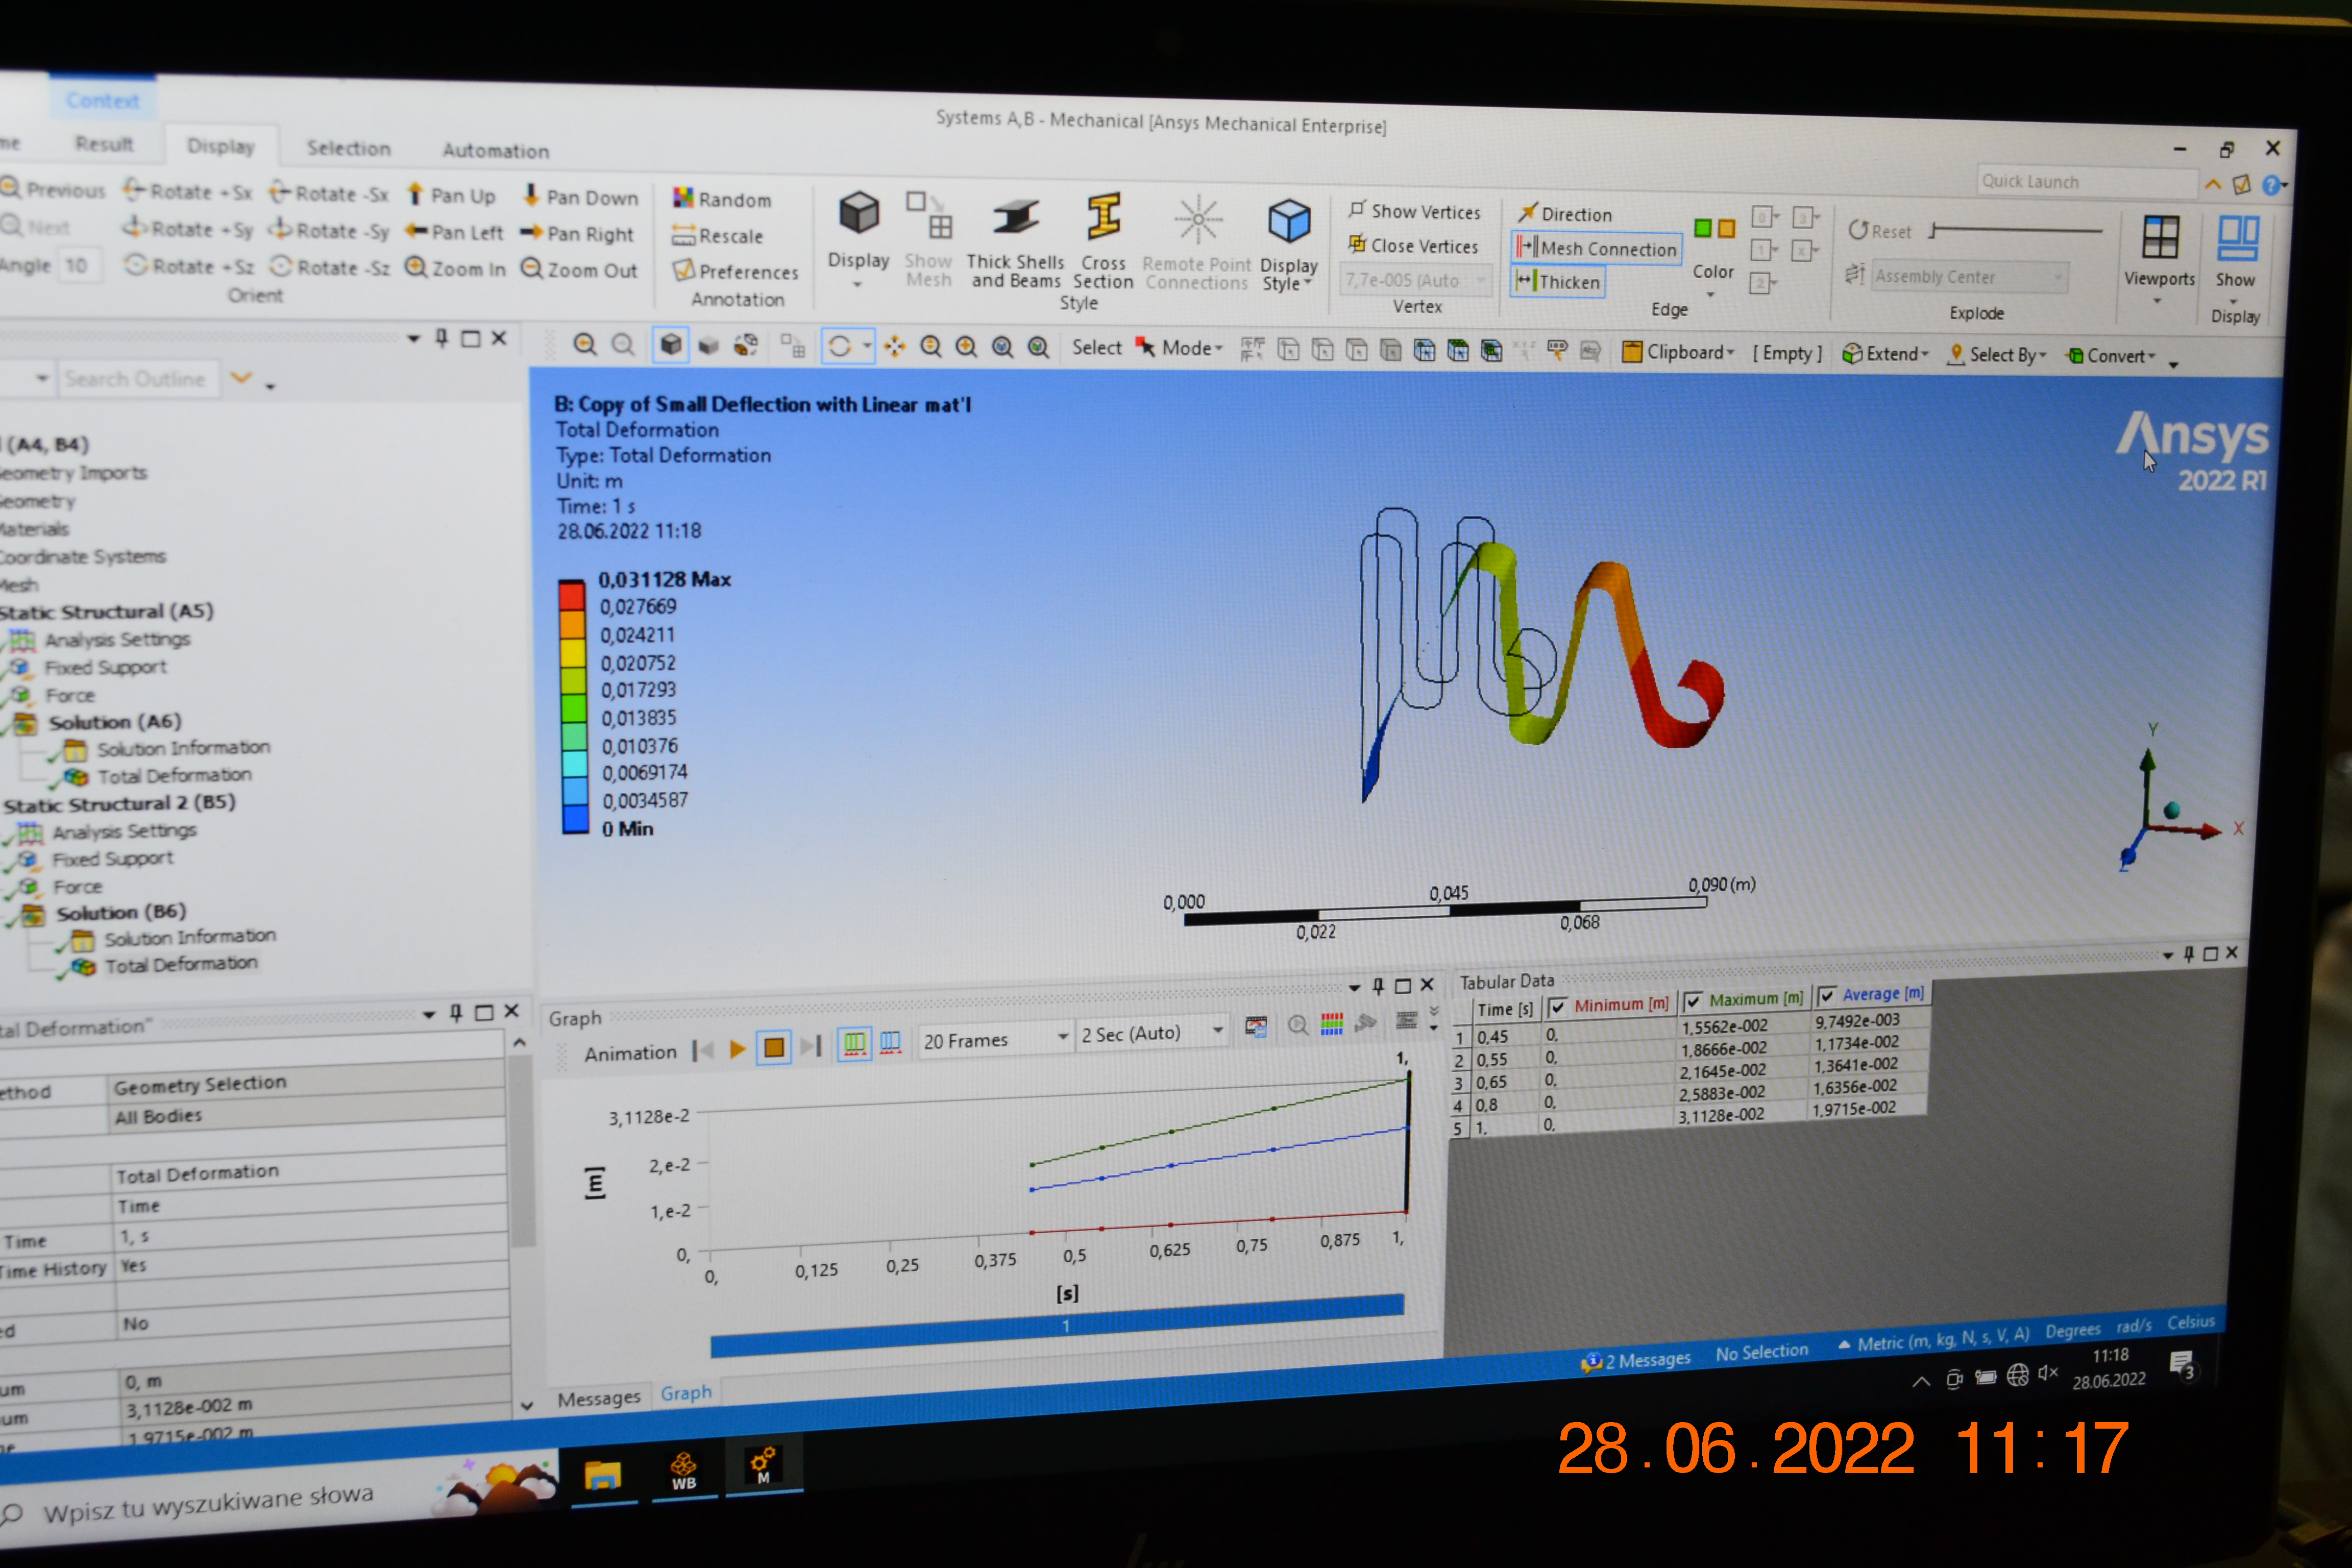
Task: Open selection Mode dropdown
Action: click(1180, 348)
